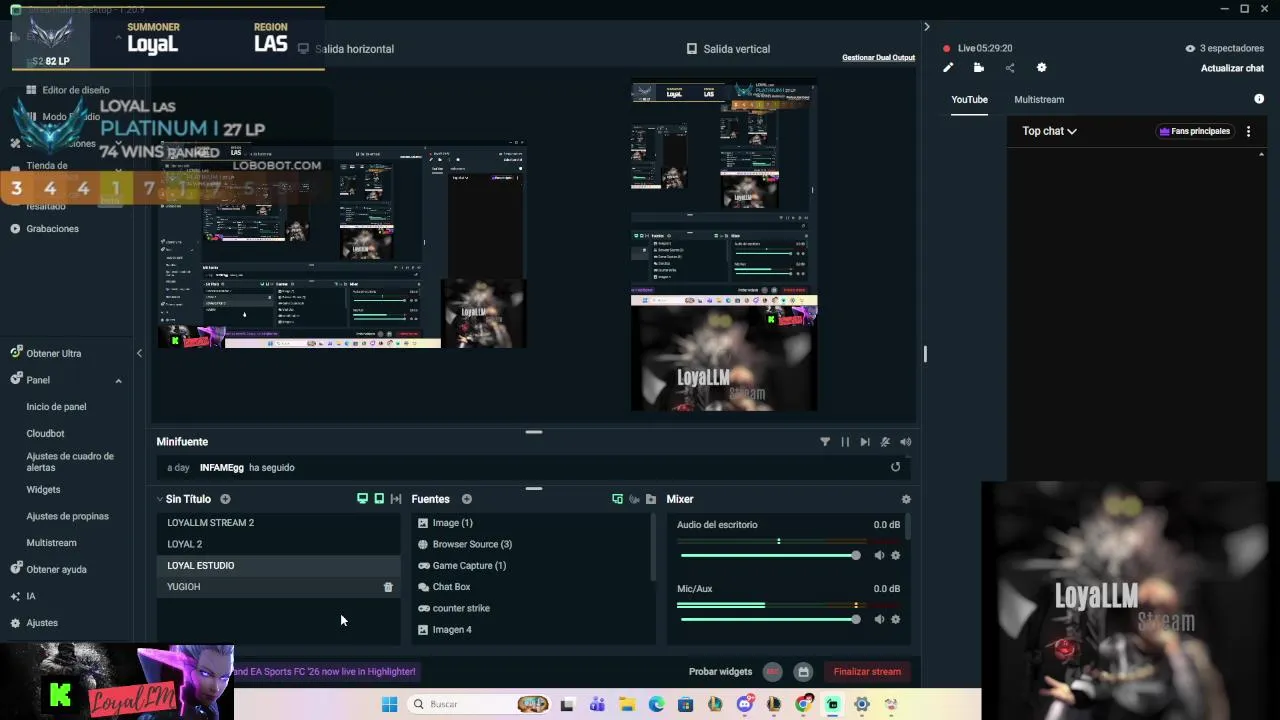Open the Windows Start menu
The width and height of the screenshot is (1280, 720).
click(389, 704)
